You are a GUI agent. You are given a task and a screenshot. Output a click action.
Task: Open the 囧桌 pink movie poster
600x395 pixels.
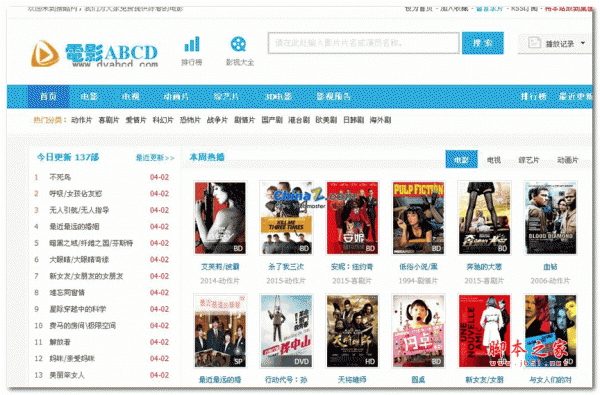418,331
